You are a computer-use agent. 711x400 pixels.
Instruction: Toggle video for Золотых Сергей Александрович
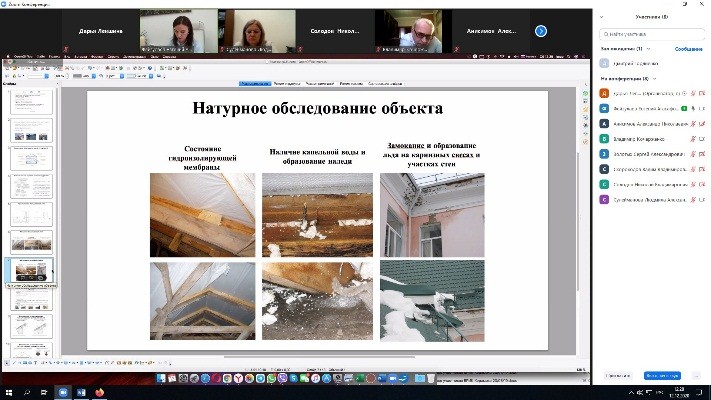point(702,154)
